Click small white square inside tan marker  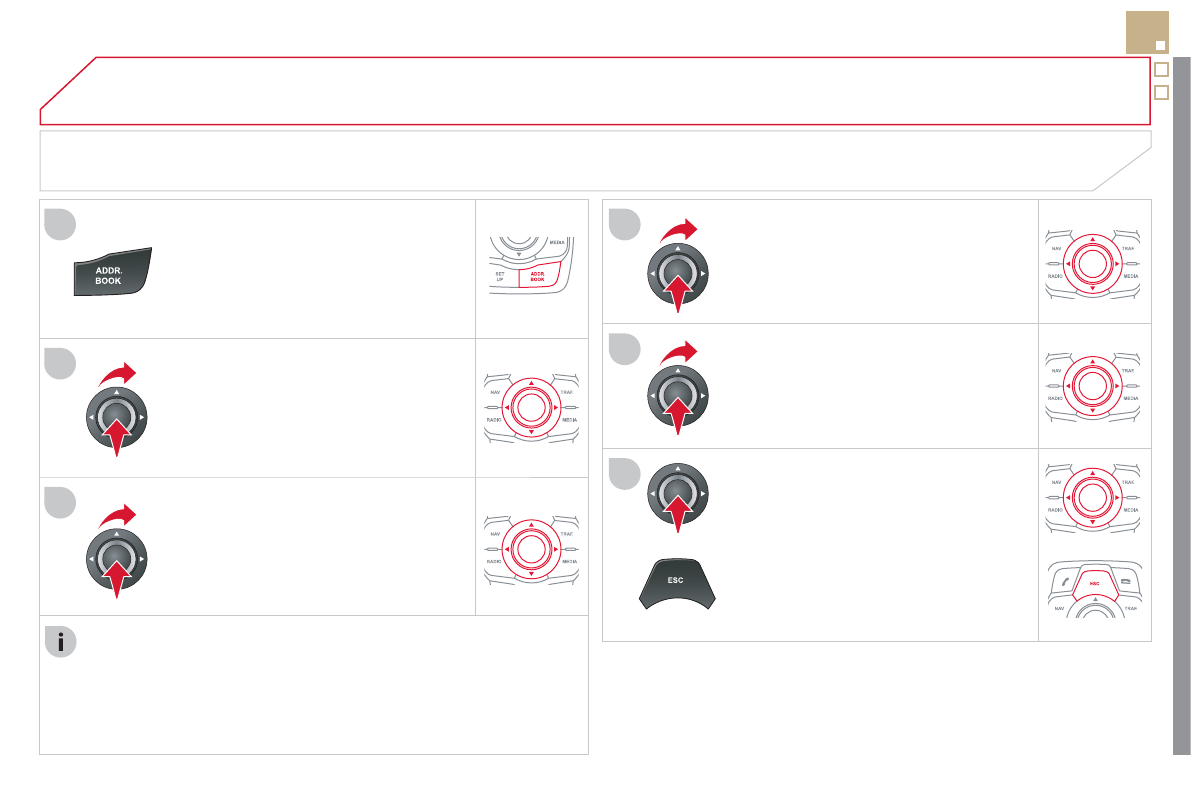pos(1160,45)
